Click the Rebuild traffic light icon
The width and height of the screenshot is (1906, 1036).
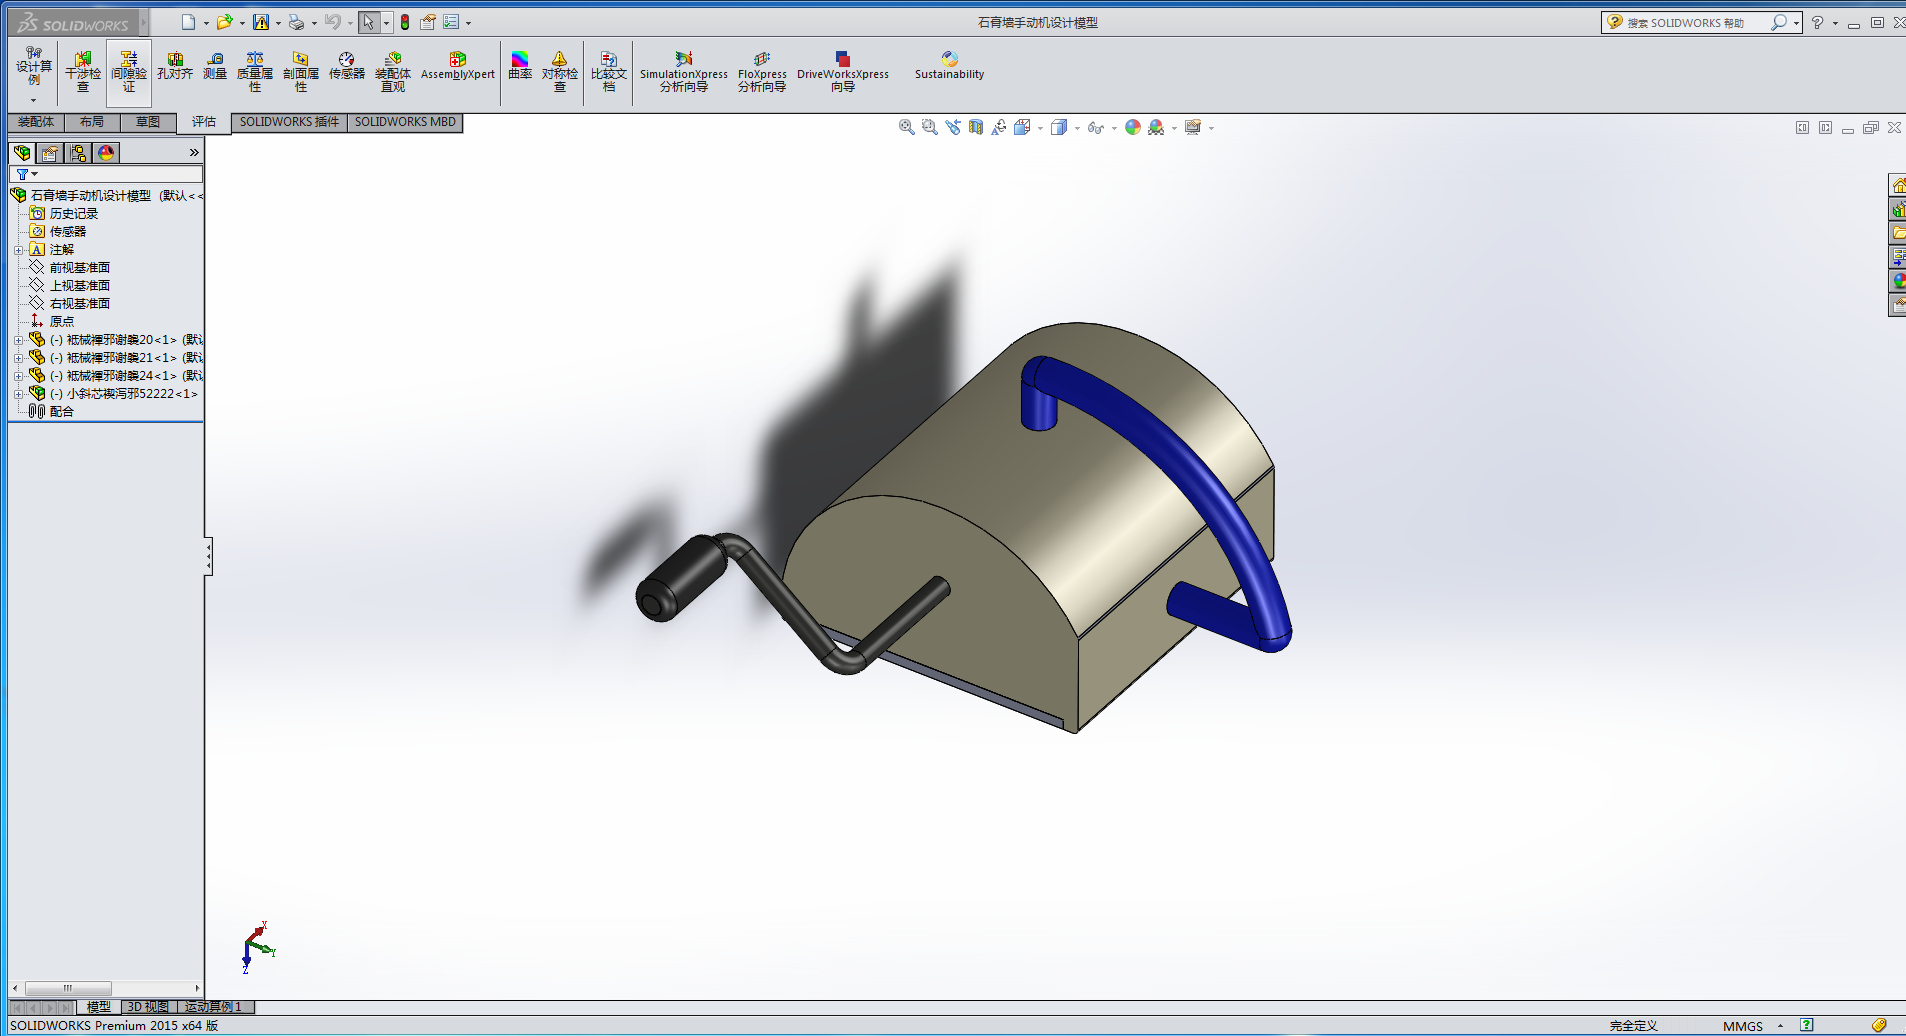(405, 22)
